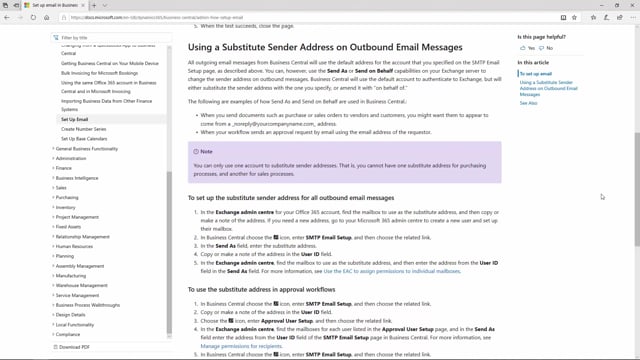Share this page
Viewport: 640px width, 360px height.
pyautogui.click(x=620, y=18)
